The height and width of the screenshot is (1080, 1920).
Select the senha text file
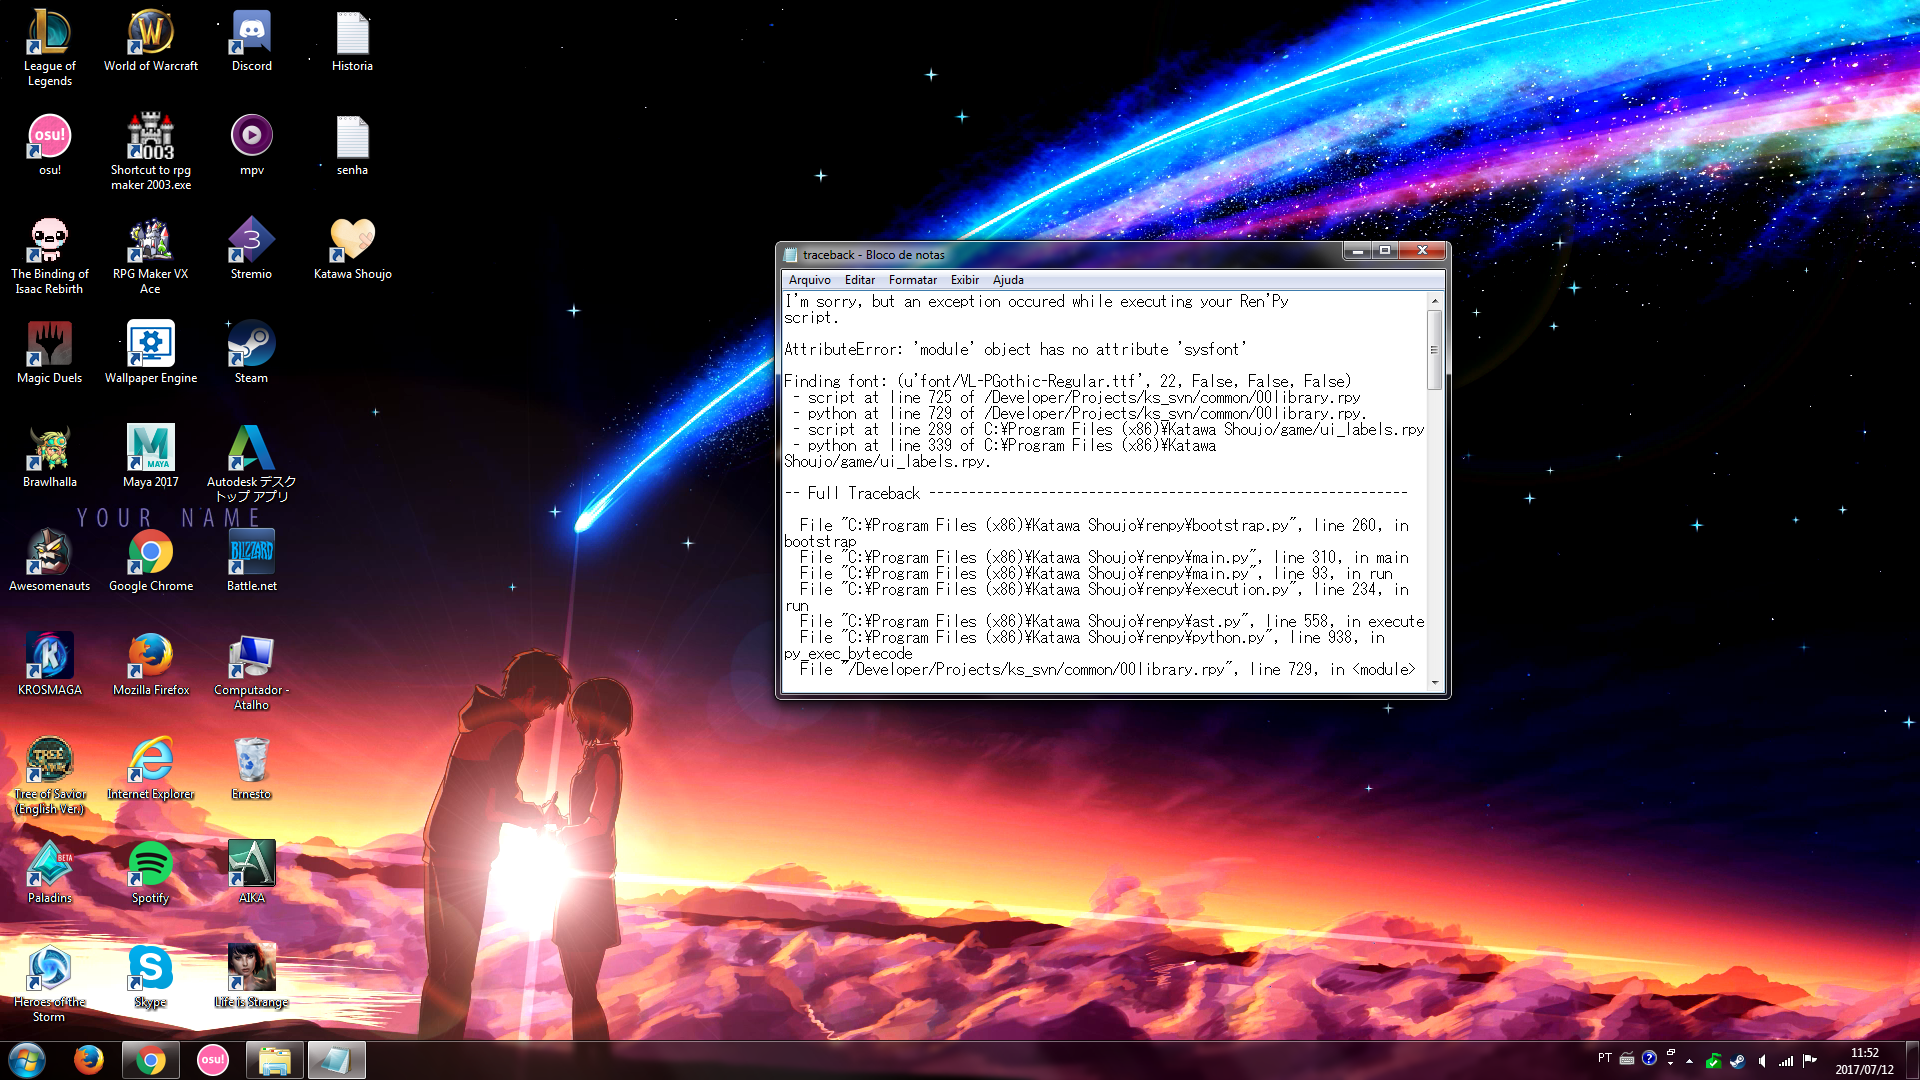coord(352,145)
